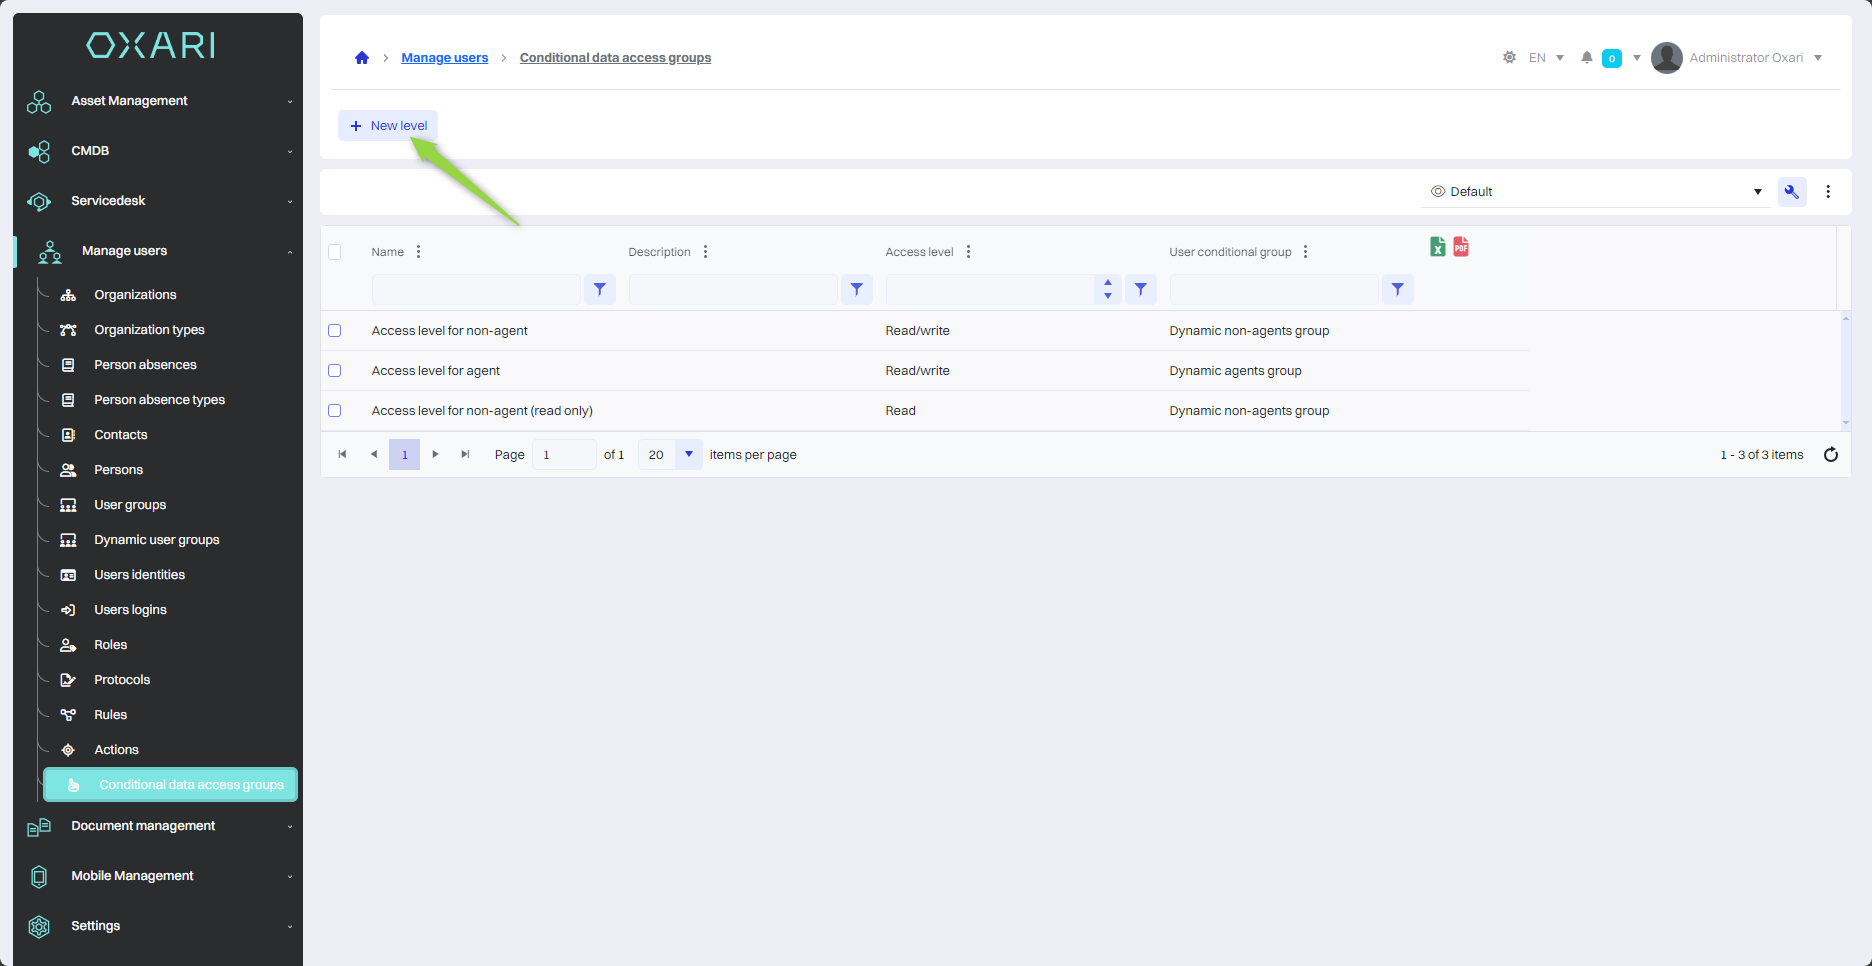Open Dynamic user groups in sidebar
Screen dimensions: 1872x966
pos(156,540)
